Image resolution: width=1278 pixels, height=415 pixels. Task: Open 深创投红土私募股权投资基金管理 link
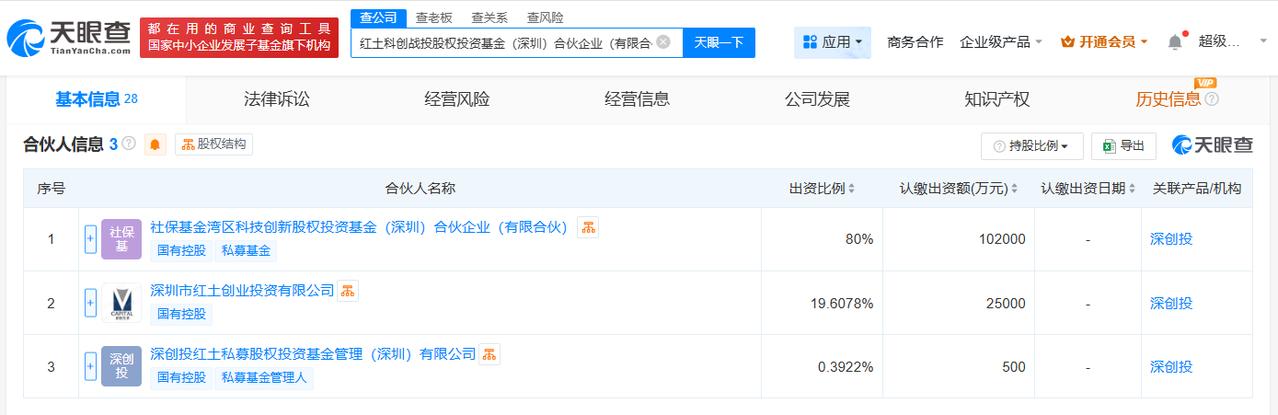pyautogui.click(x=313, y=354)
